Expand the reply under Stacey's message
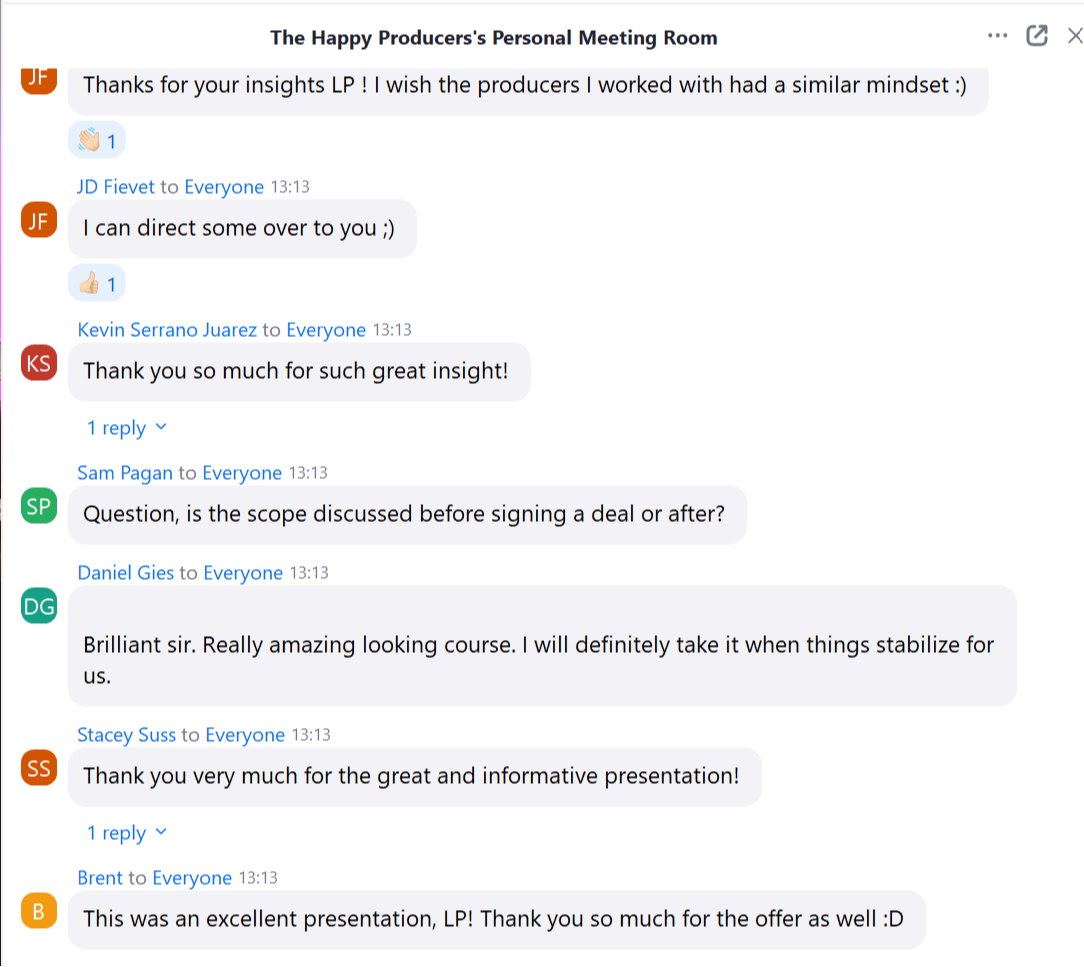Image resolution: width=1084 pixels, height=967 pixels. coord(127,833)
